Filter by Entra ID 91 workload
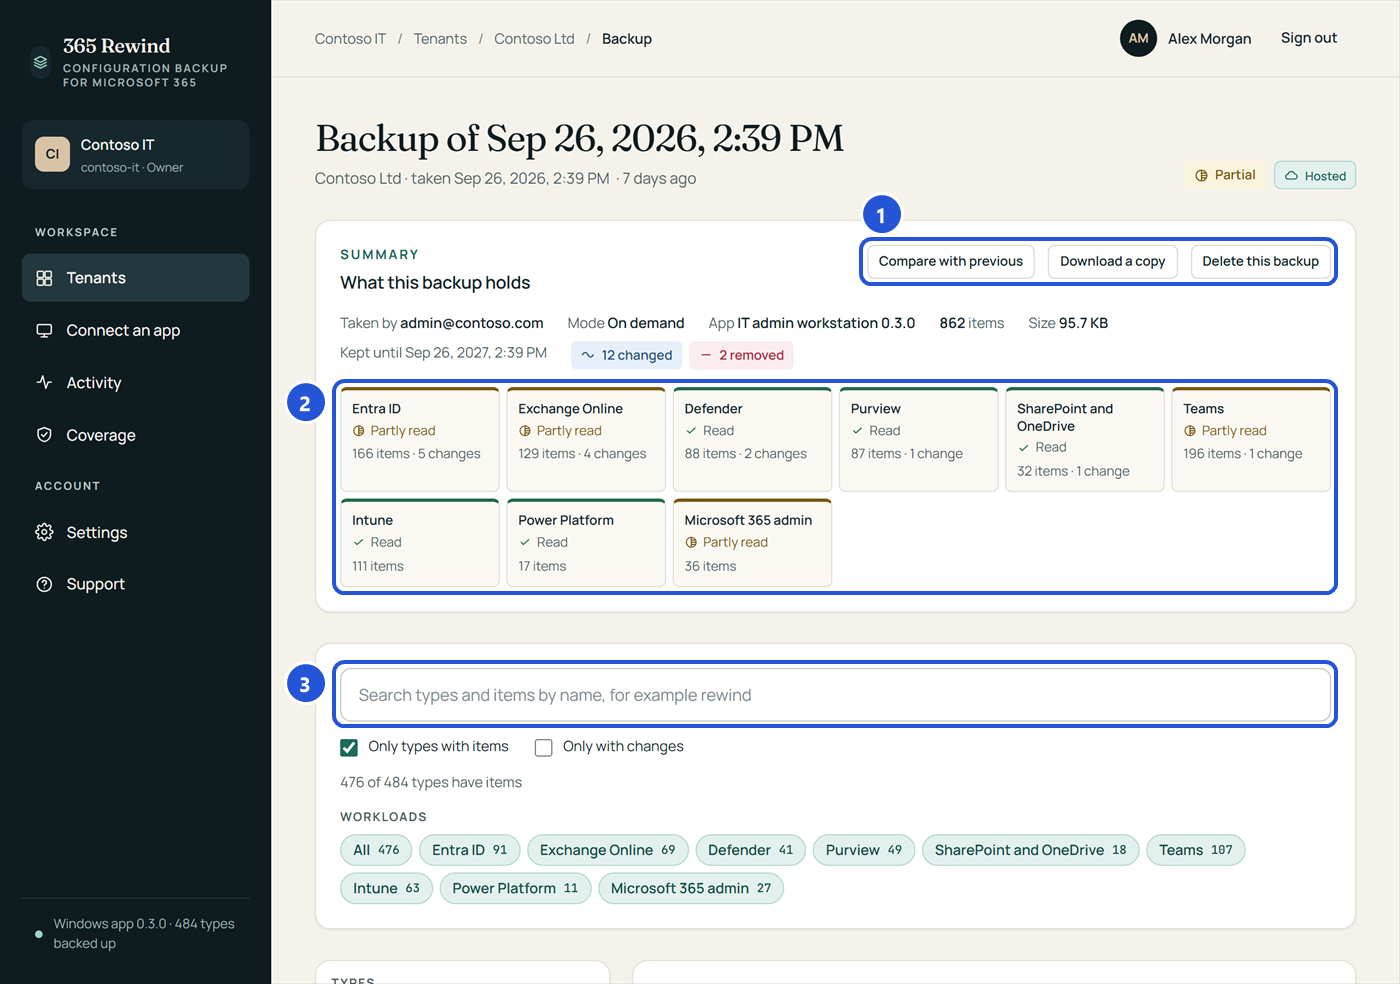The image size is (1400, 984). [x=470, y=850]
